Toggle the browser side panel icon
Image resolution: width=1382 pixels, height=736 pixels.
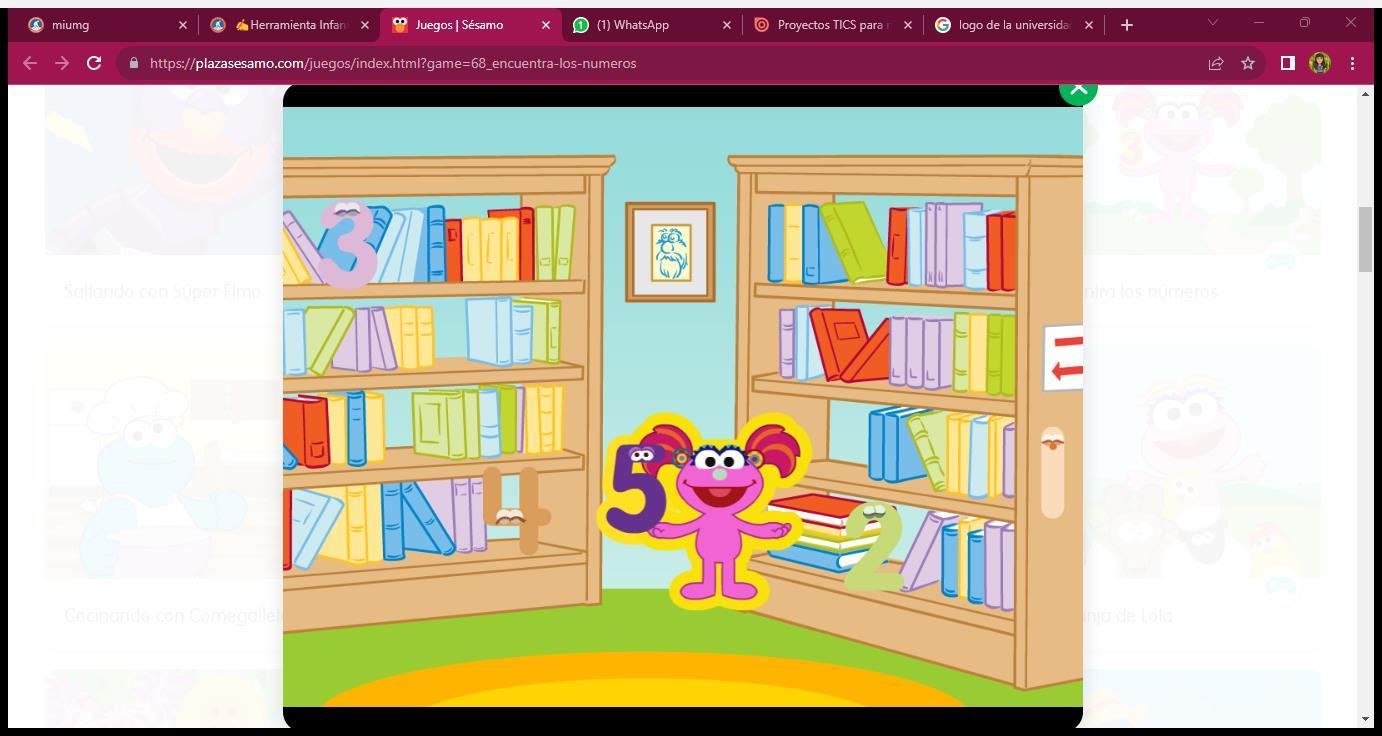(x=1288, y=63)
